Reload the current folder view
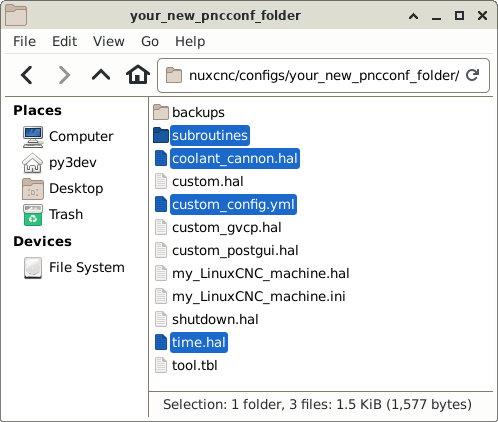Viewport: 498px width, 422px height. pos(472,75)
